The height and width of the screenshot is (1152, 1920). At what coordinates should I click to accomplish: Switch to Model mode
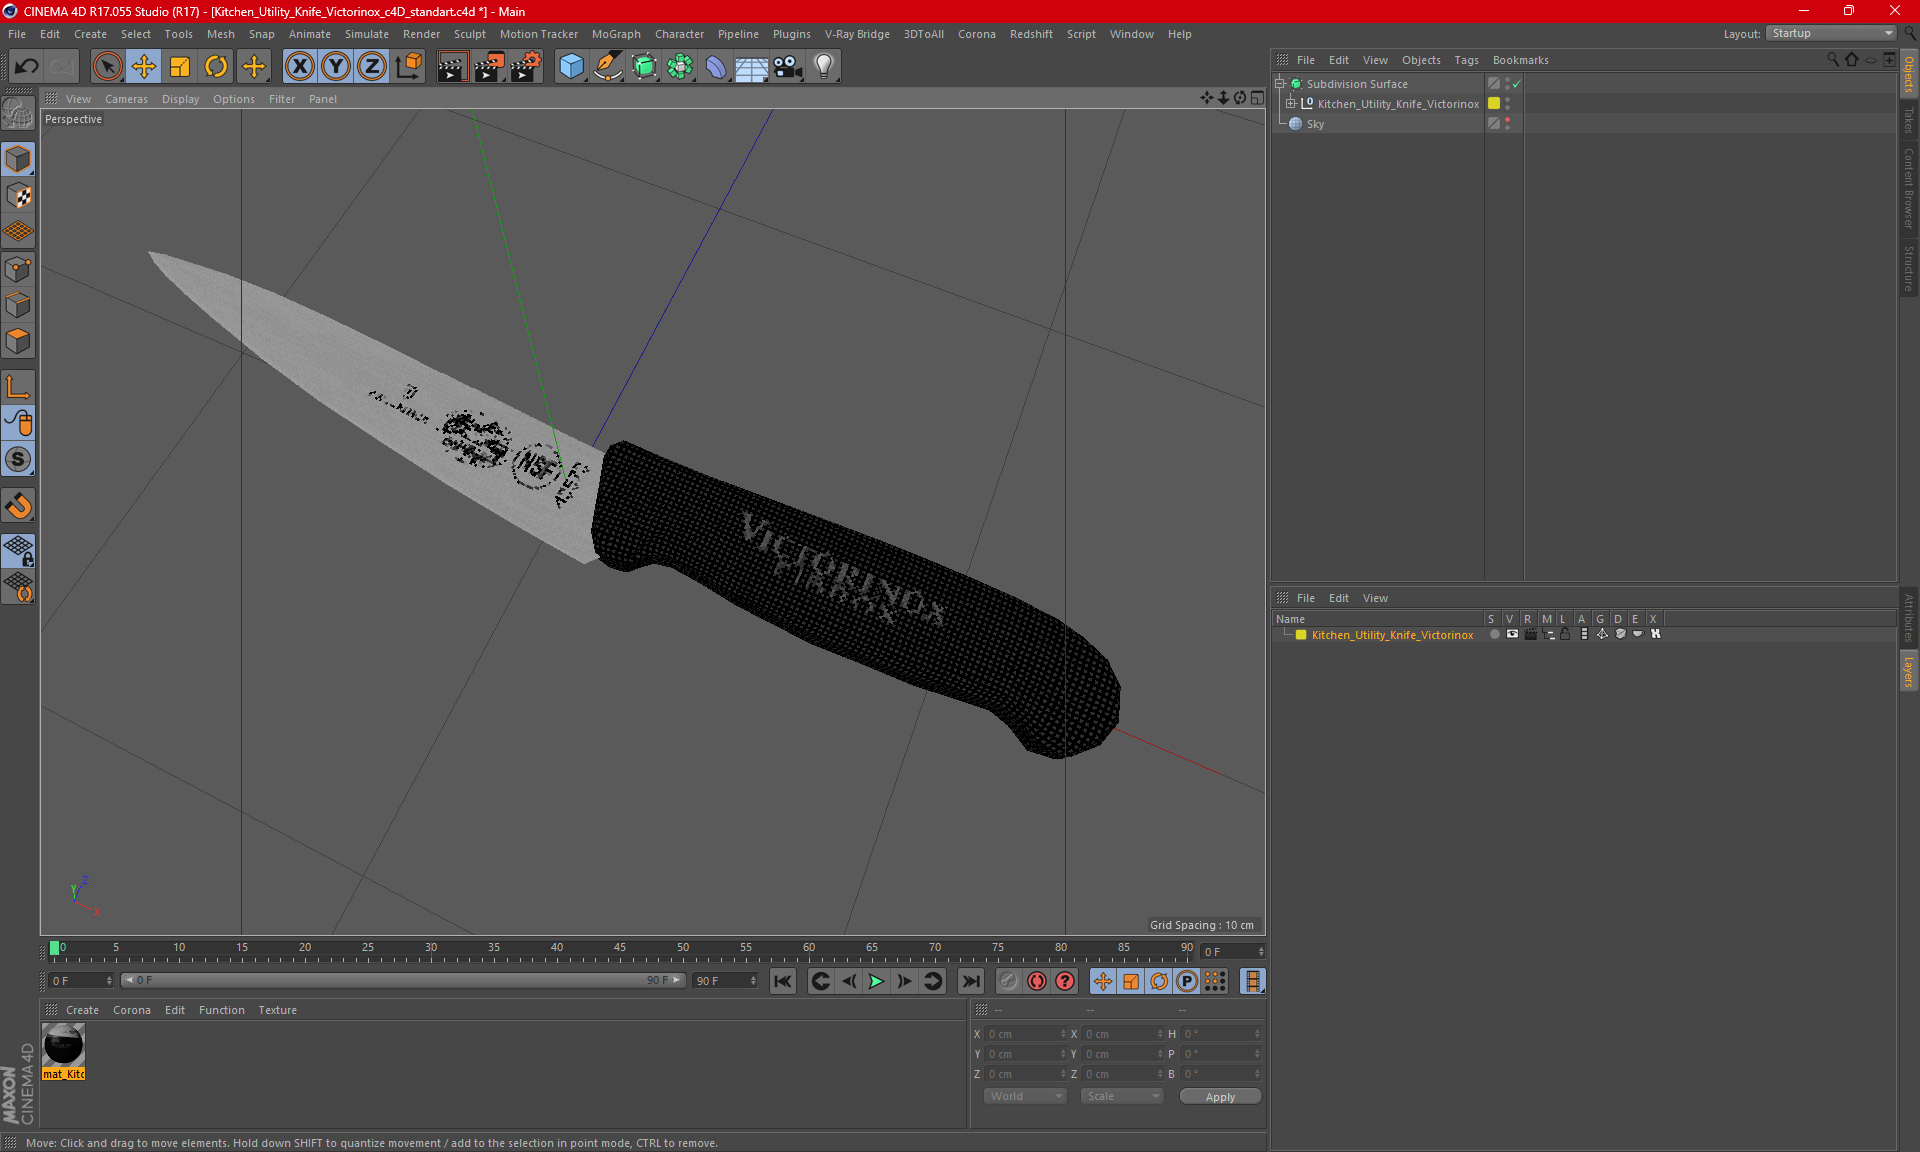tap(18, 159)
